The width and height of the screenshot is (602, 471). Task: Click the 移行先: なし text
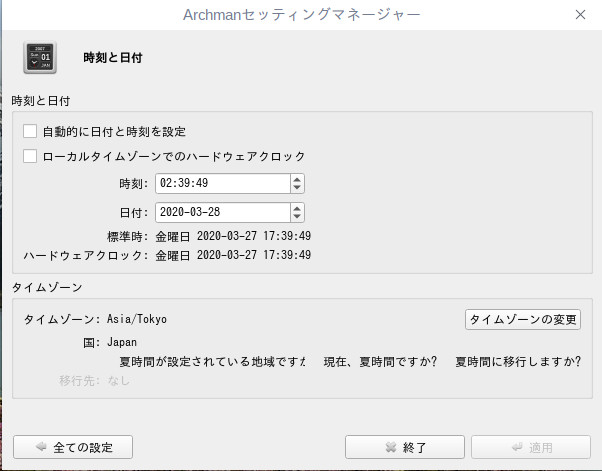[x=94, y=381]
